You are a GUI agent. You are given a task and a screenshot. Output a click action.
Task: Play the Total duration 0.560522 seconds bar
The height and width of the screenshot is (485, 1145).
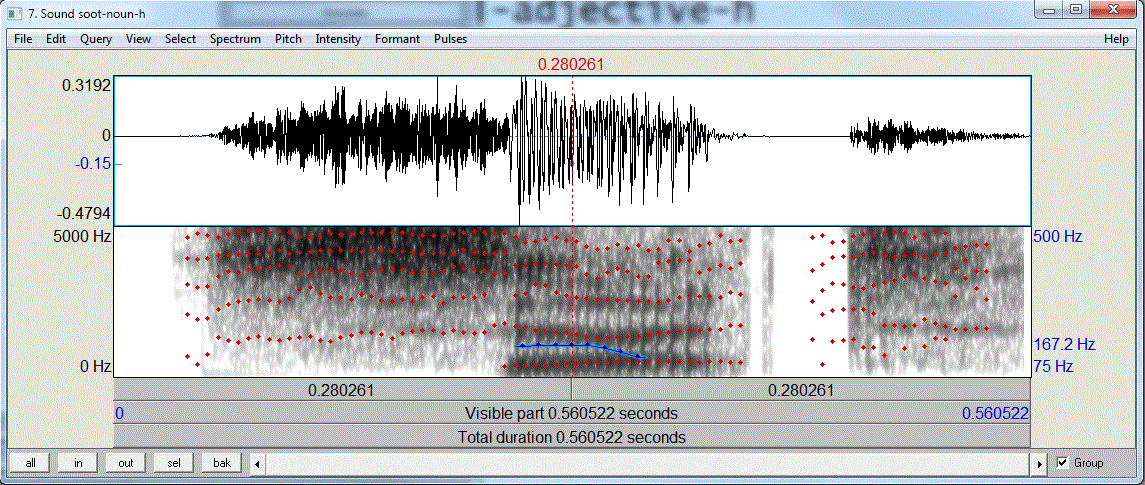(x=572, y=438)
